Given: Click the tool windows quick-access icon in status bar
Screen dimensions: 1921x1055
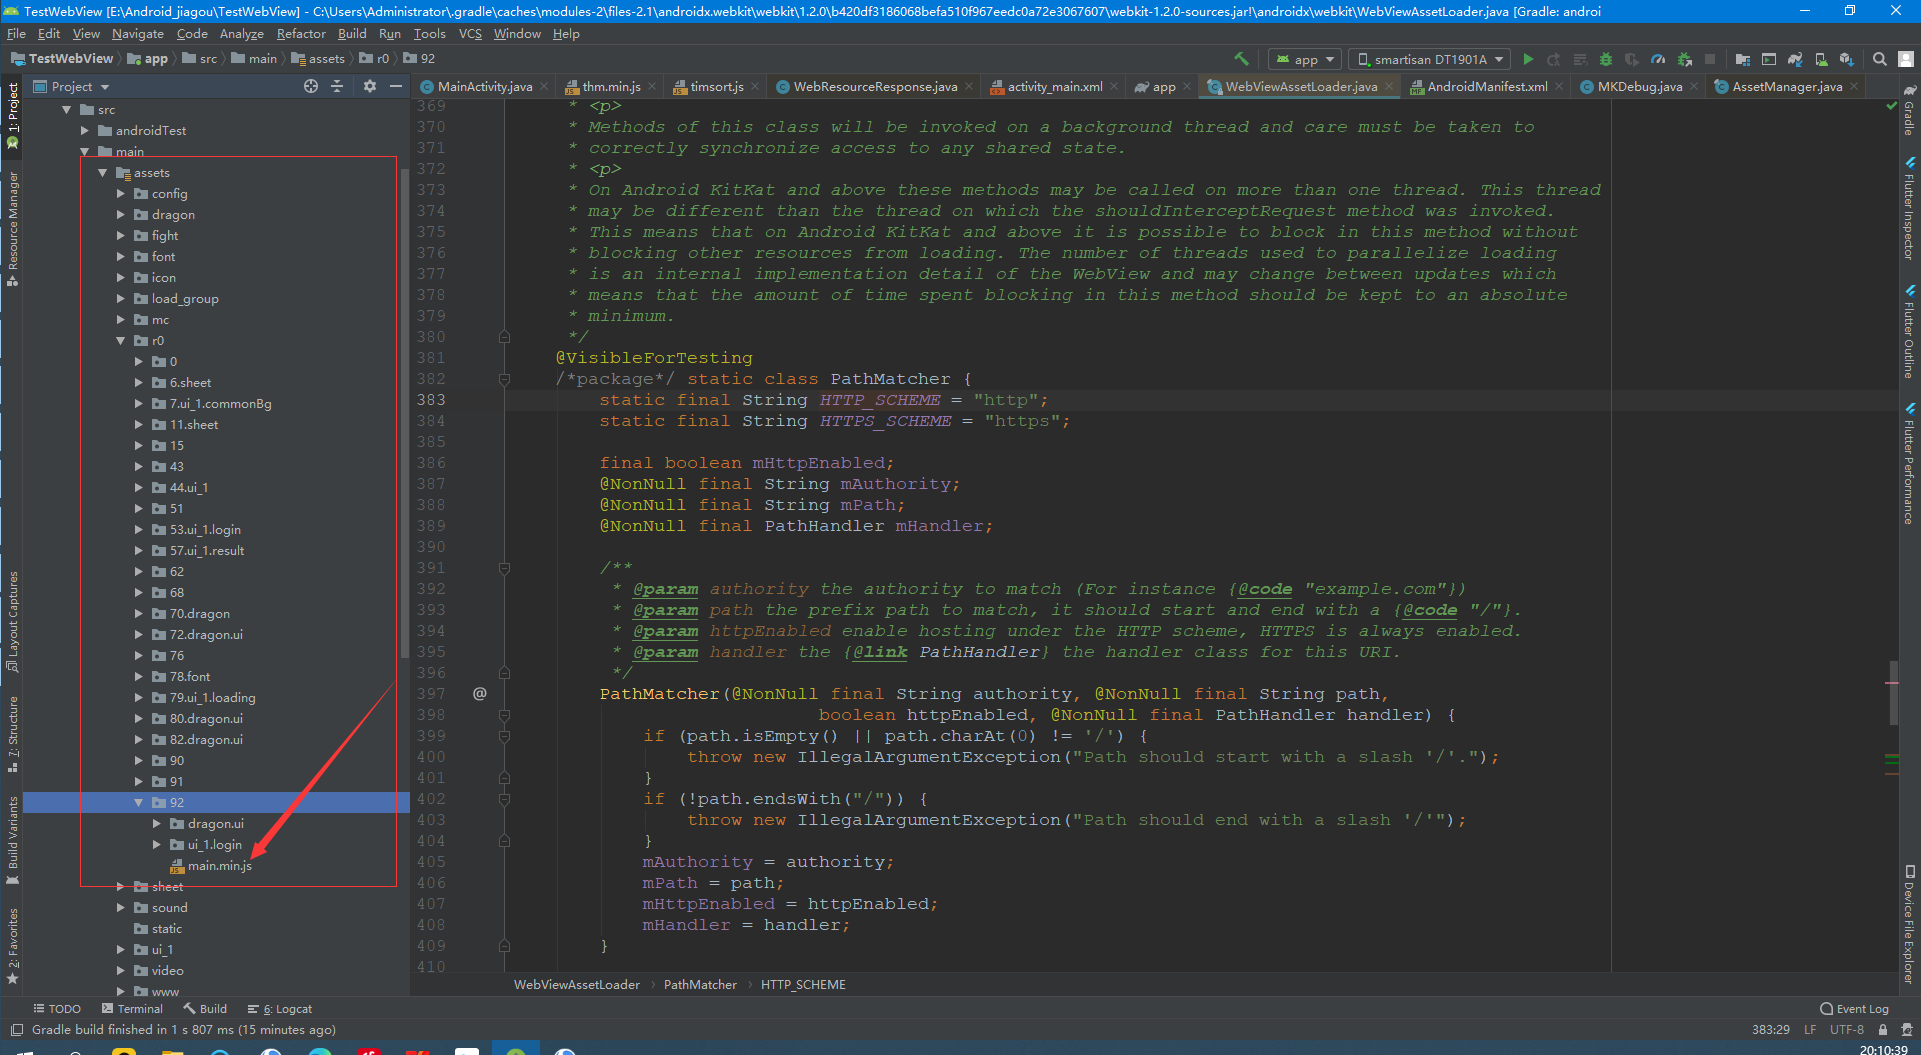Looking at the screenshot, I should tap(16, 1029).
